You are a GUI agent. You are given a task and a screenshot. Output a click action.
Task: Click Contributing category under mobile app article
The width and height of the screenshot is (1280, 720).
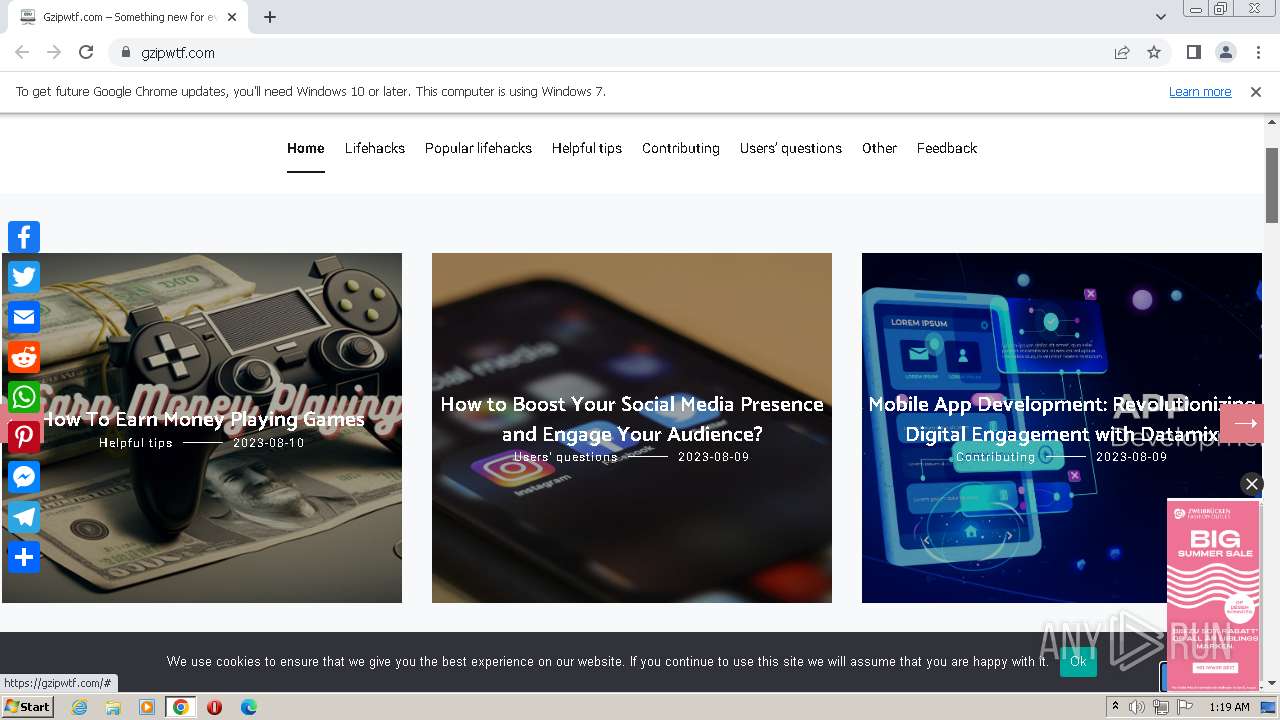[996, 457]
